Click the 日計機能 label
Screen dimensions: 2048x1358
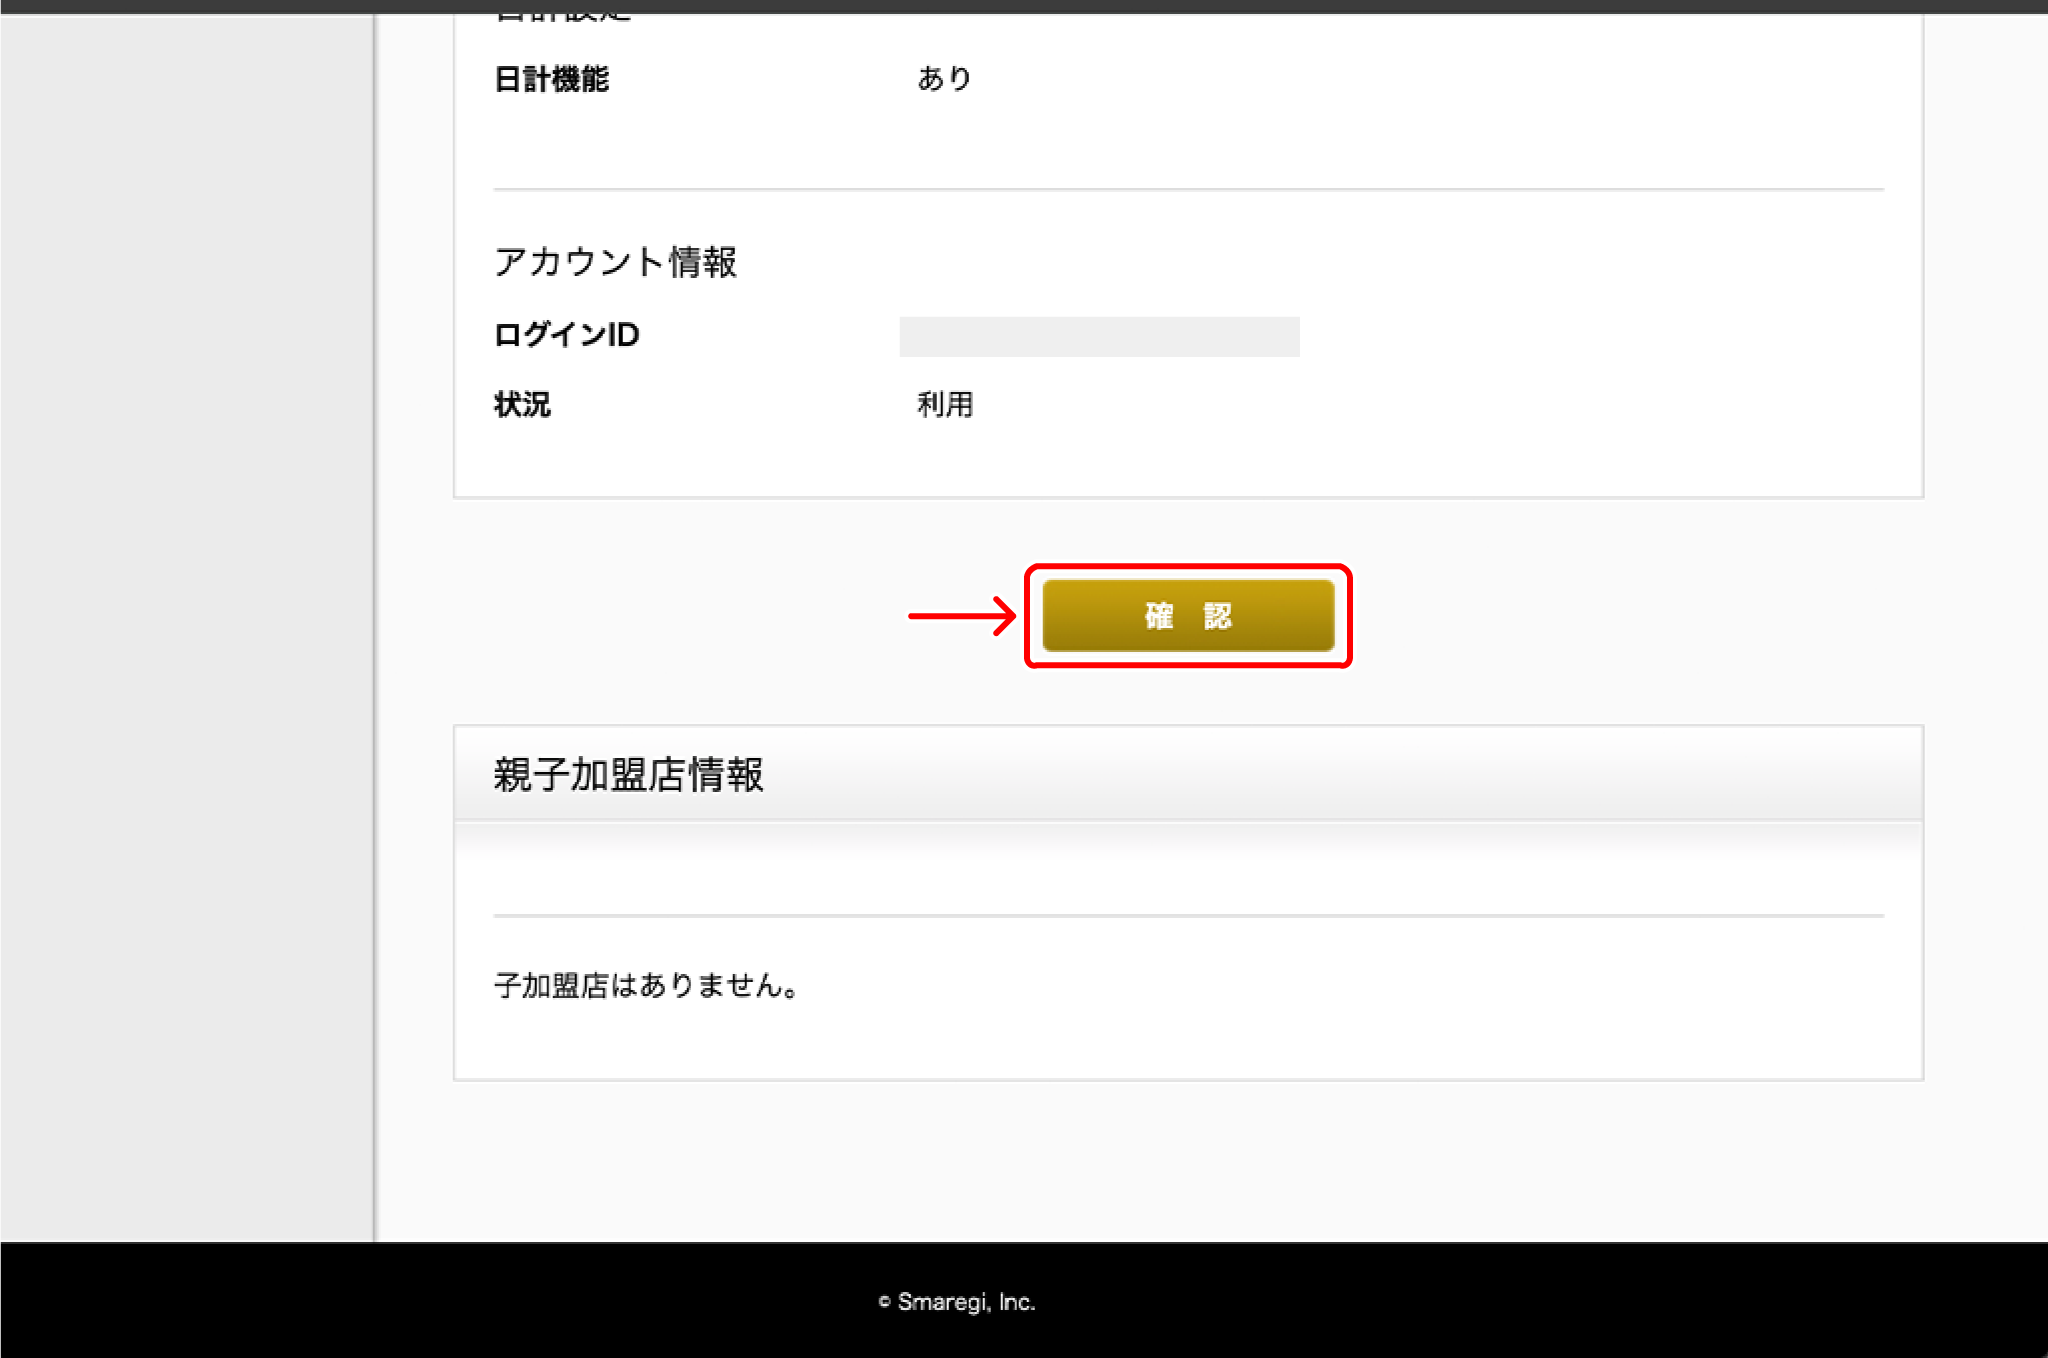pos(551,79)
